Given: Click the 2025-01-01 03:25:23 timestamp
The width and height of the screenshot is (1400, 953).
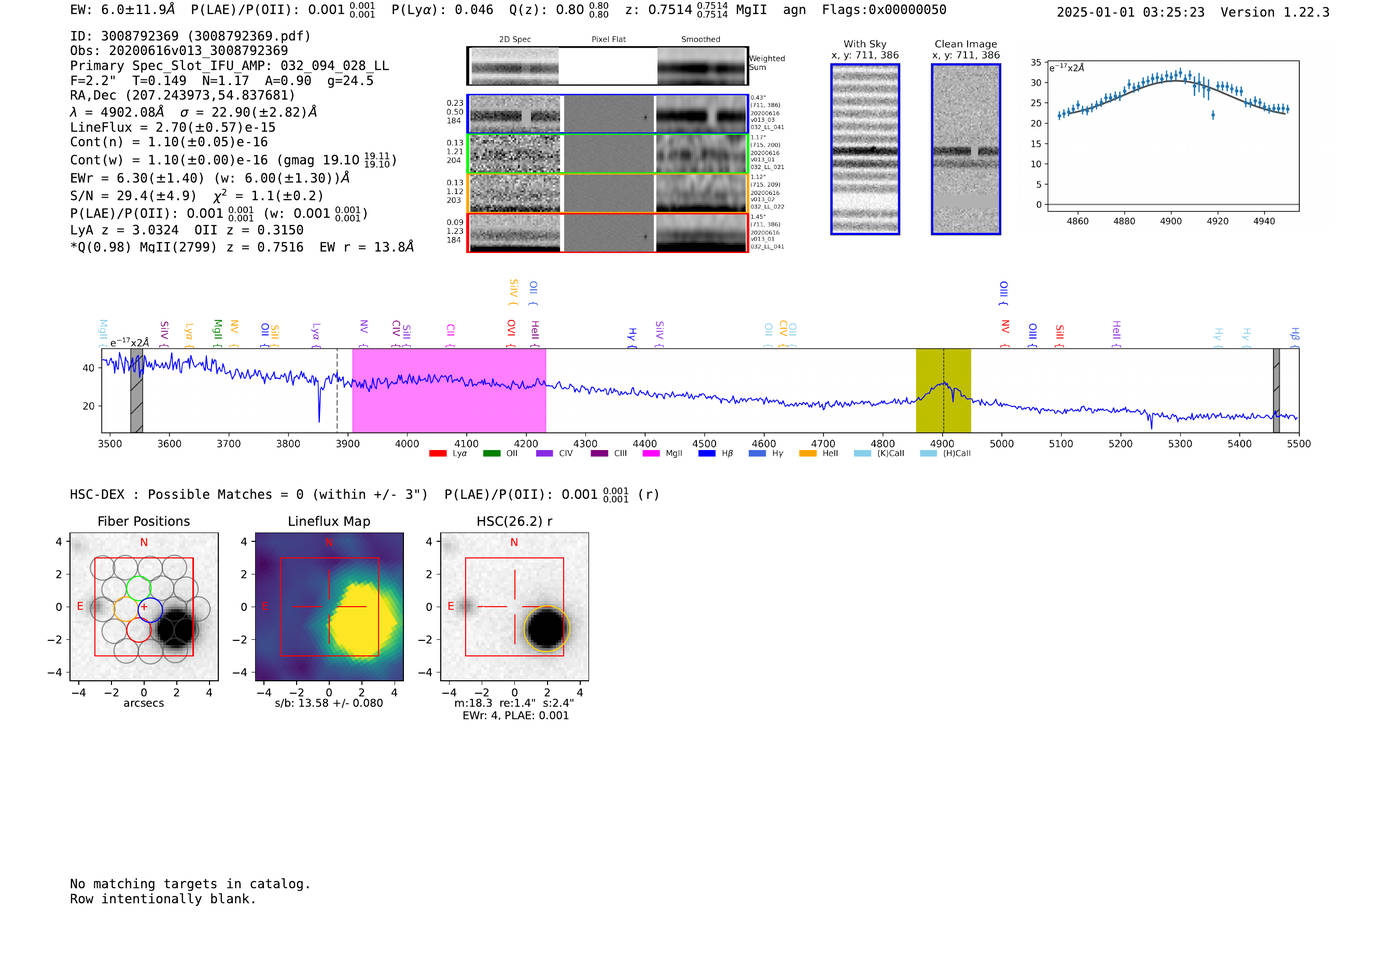Looking at the screenshot, I should [1131, 13].
